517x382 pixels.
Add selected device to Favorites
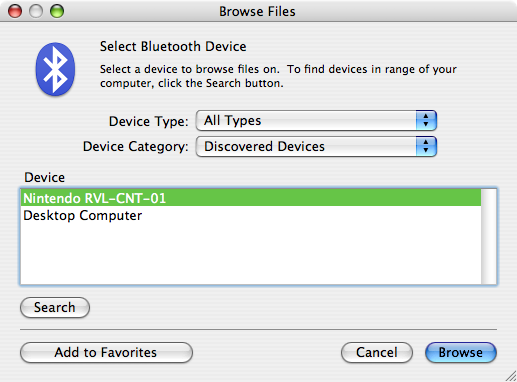click(106, 352)
